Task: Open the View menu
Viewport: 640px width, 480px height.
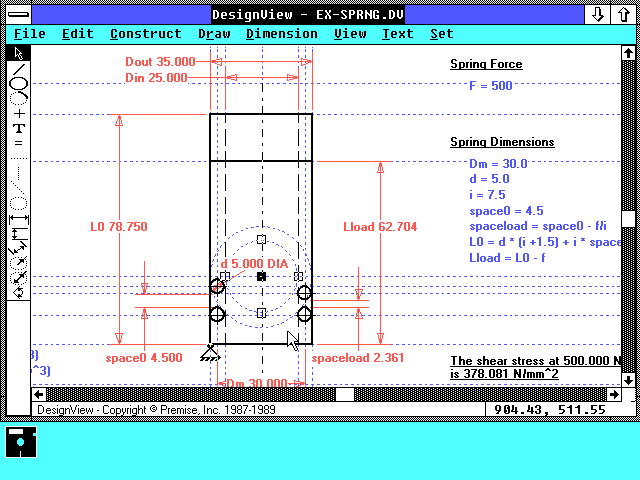Action: [x=350, y=34]
